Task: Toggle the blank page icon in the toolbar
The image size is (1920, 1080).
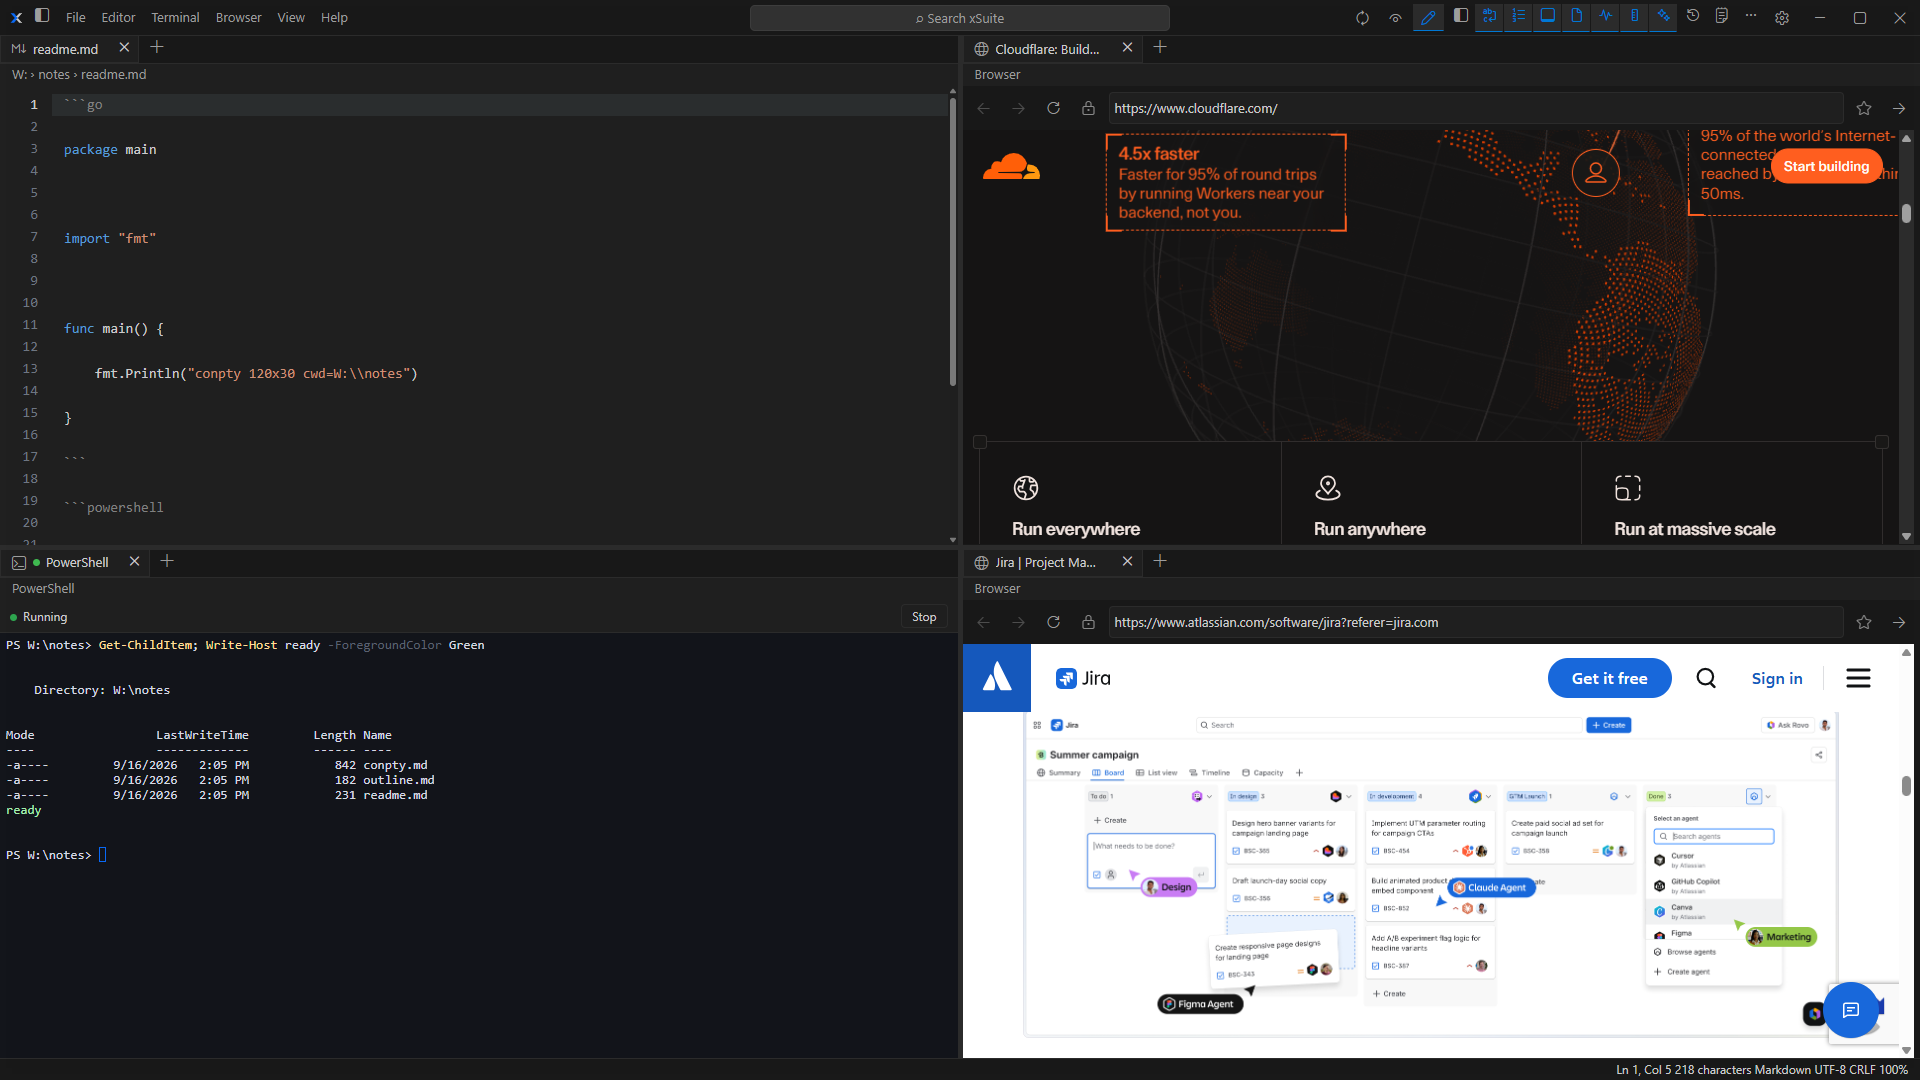Action: click(x=1576, y=16)
